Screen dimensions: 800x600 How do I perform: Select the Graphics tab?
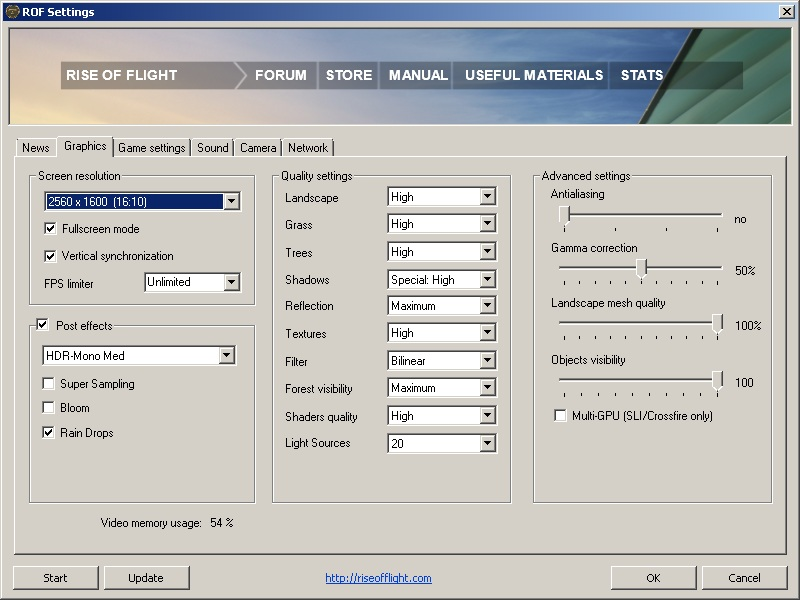85,146
